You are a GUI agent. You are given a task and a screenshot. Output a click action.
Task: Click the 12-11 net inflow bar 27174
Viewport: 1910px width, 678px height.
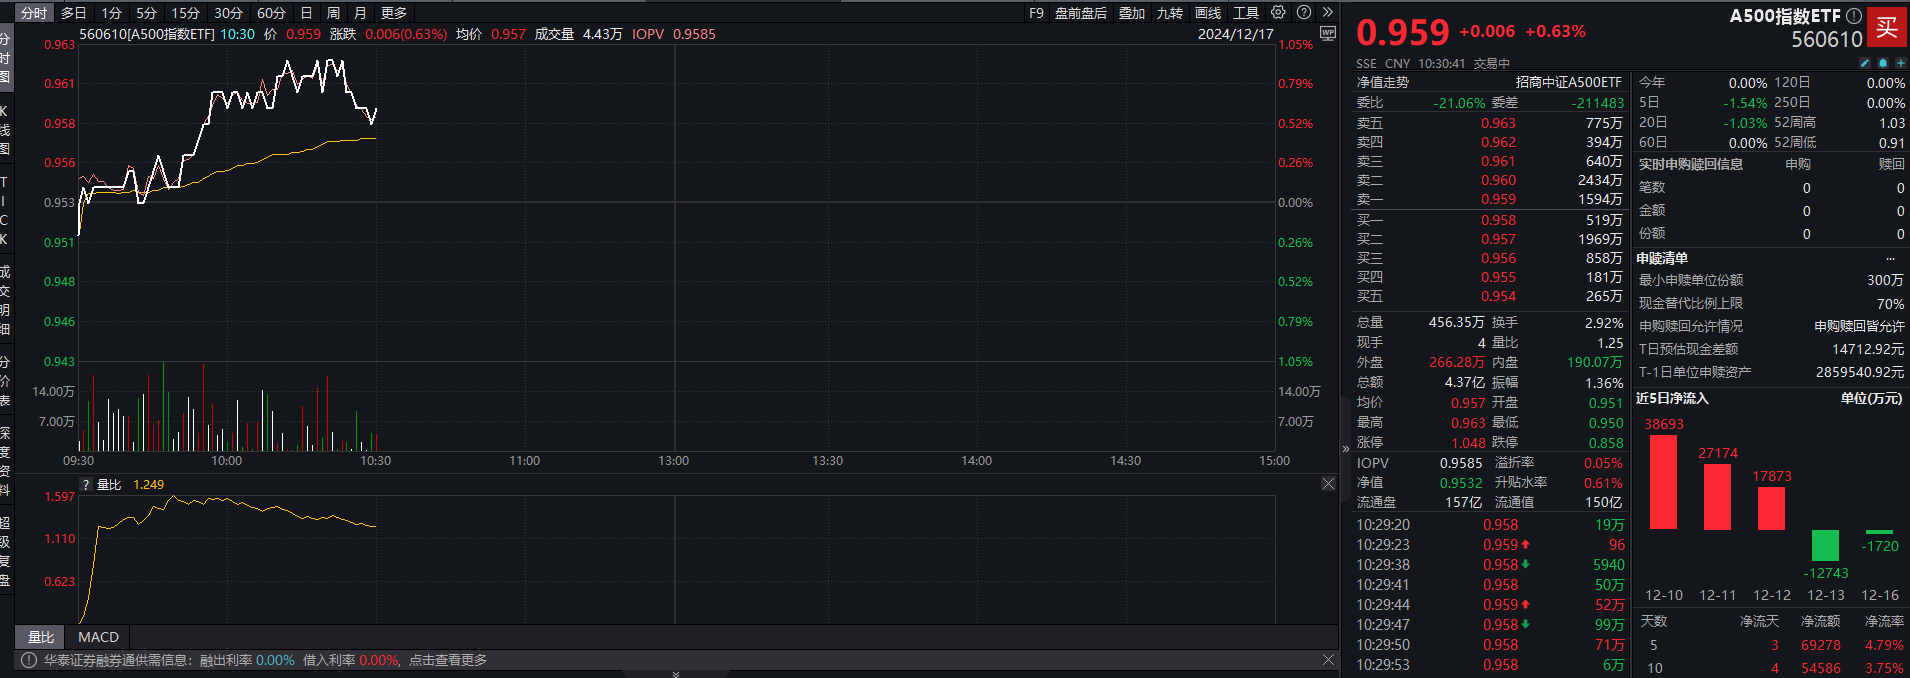1717,497
